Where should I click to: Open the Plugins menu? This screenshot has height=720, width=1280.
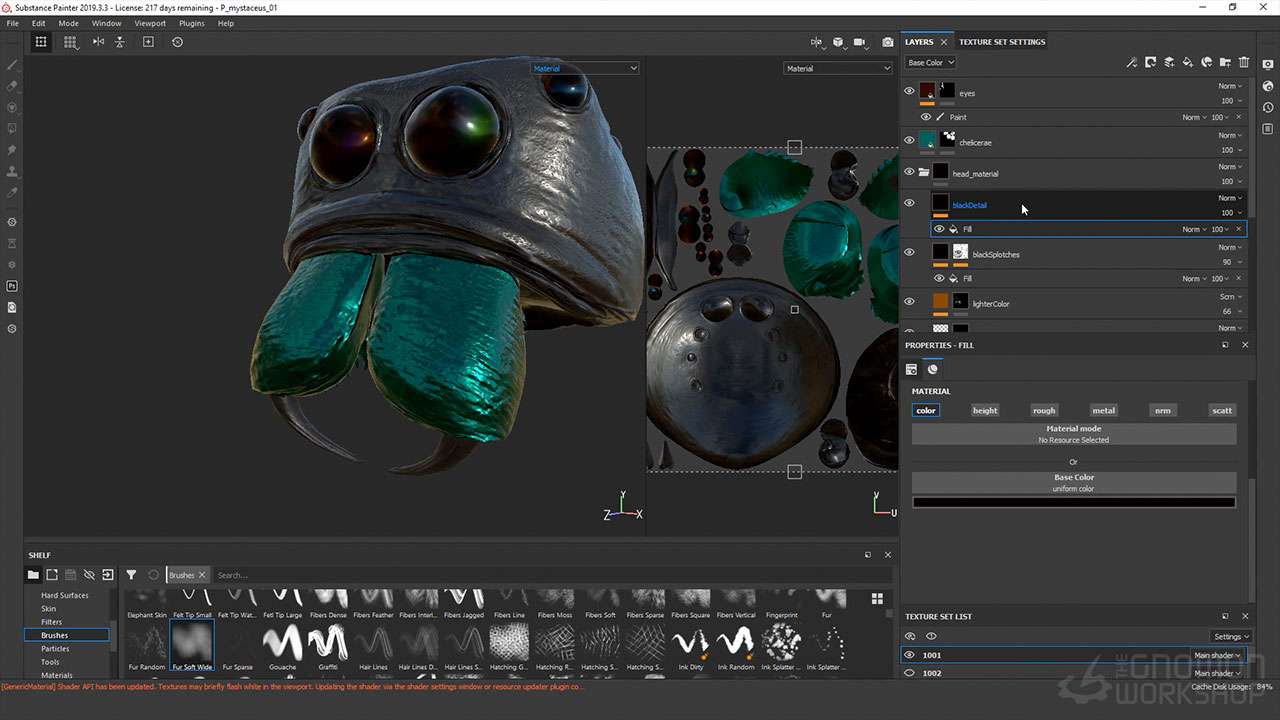[x=191, y=23]
